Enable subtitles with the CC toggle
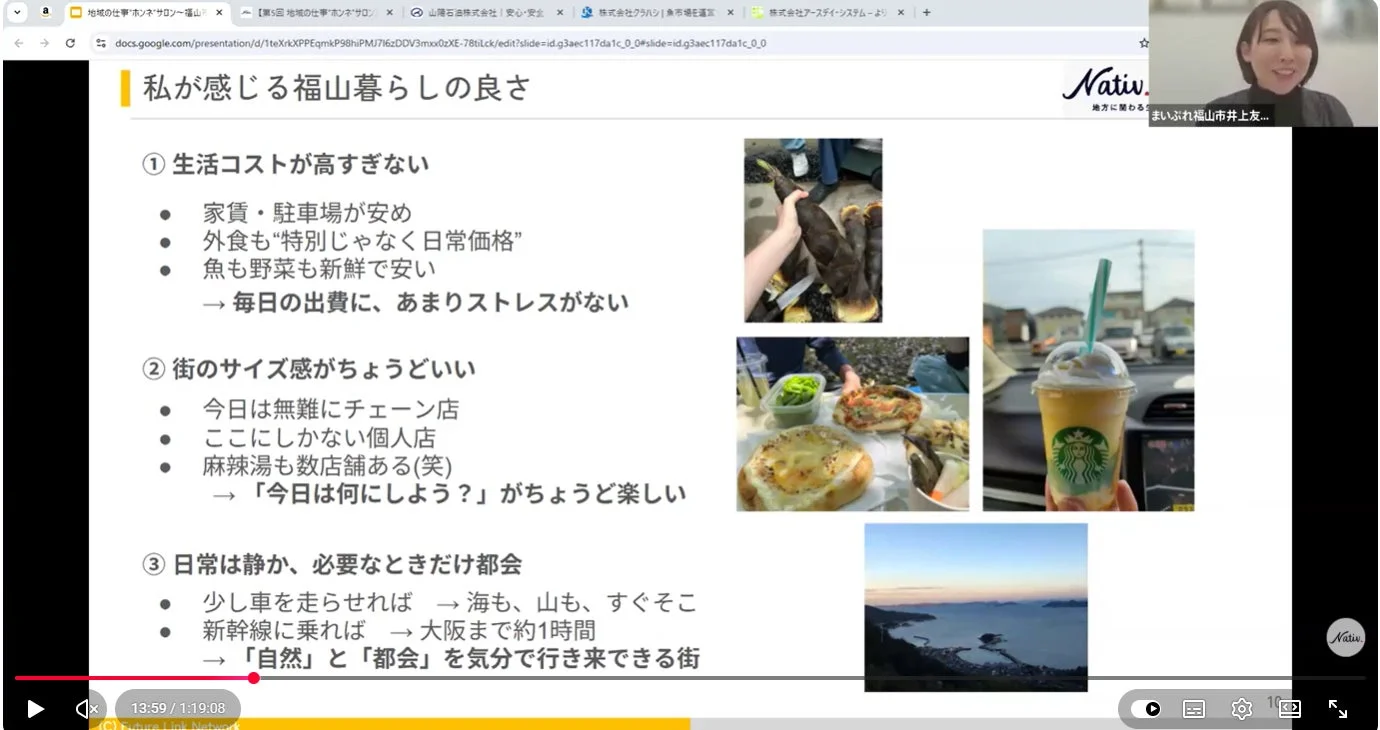The image size is (1380, 730). [x=1193, y=709]
